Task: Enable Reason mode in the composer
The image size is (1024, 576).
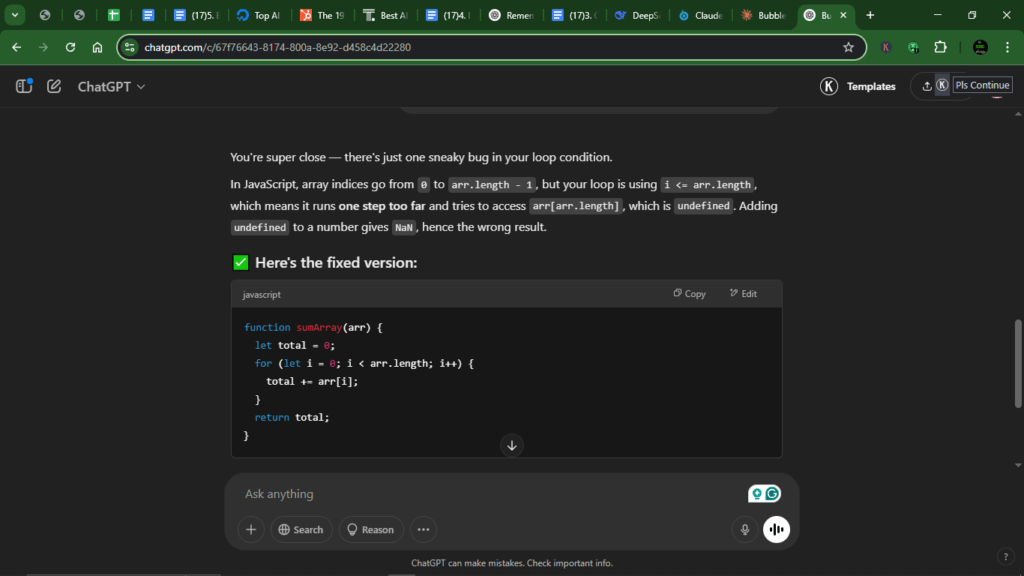Action: tap(370, 529)
